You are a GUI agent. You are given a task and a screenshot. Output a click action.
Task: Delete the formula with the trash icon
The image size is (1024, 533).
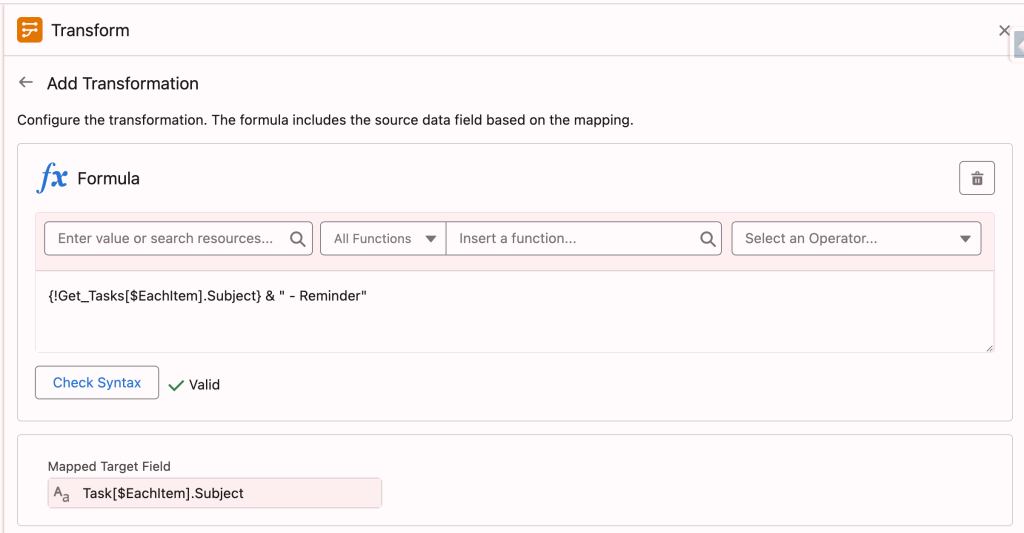pos(976,178)
